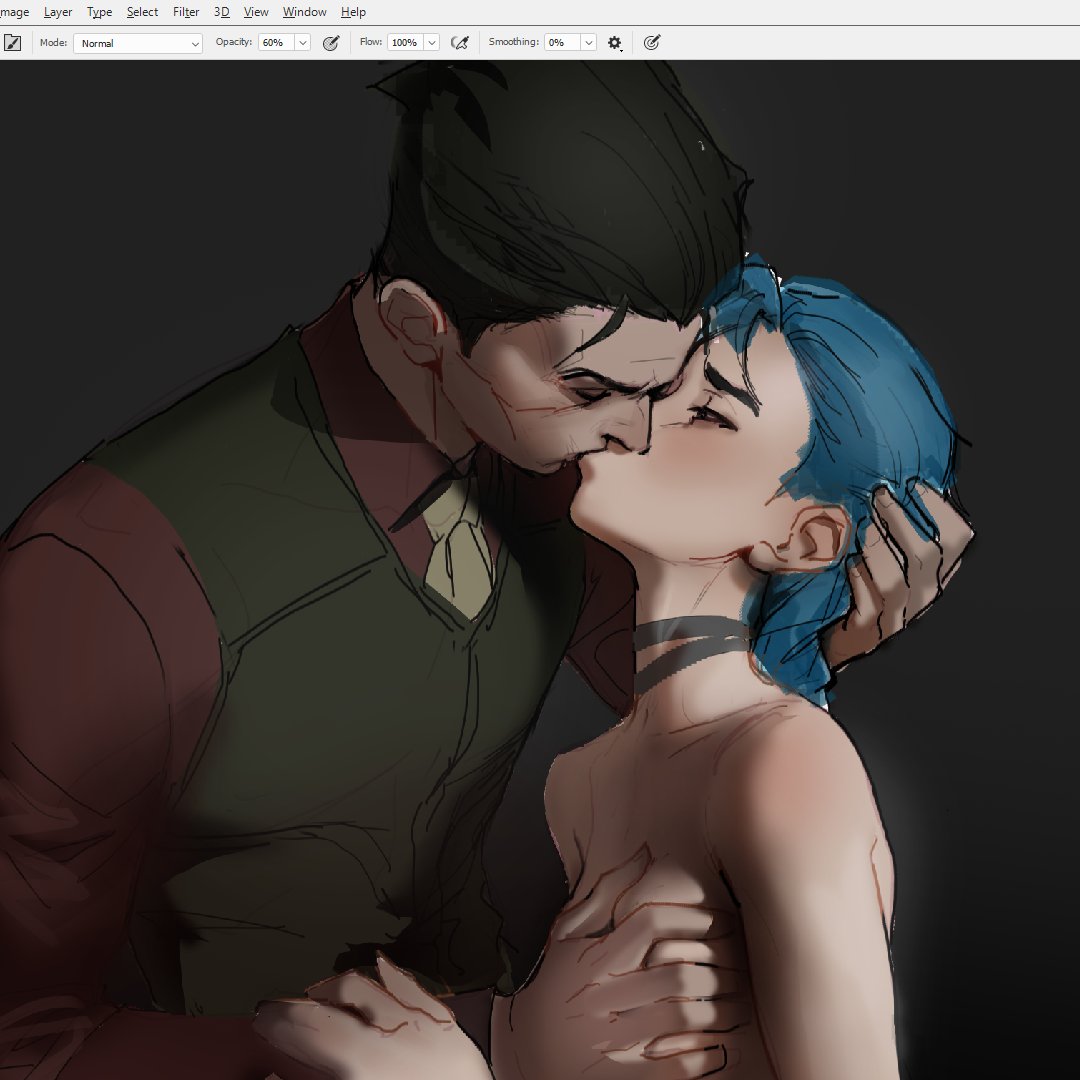Open the Window menu
The image size is (1080, 1080).
pyautogui.click(x=304, y=12)
